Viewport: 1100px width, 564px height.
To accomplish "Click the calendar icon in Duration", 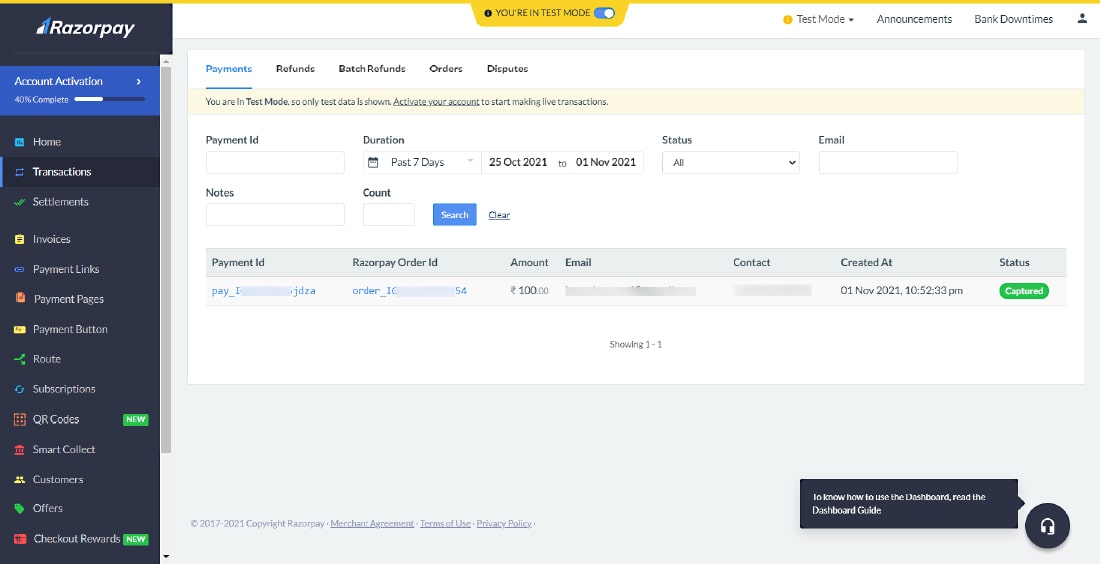I will (373, 162).
